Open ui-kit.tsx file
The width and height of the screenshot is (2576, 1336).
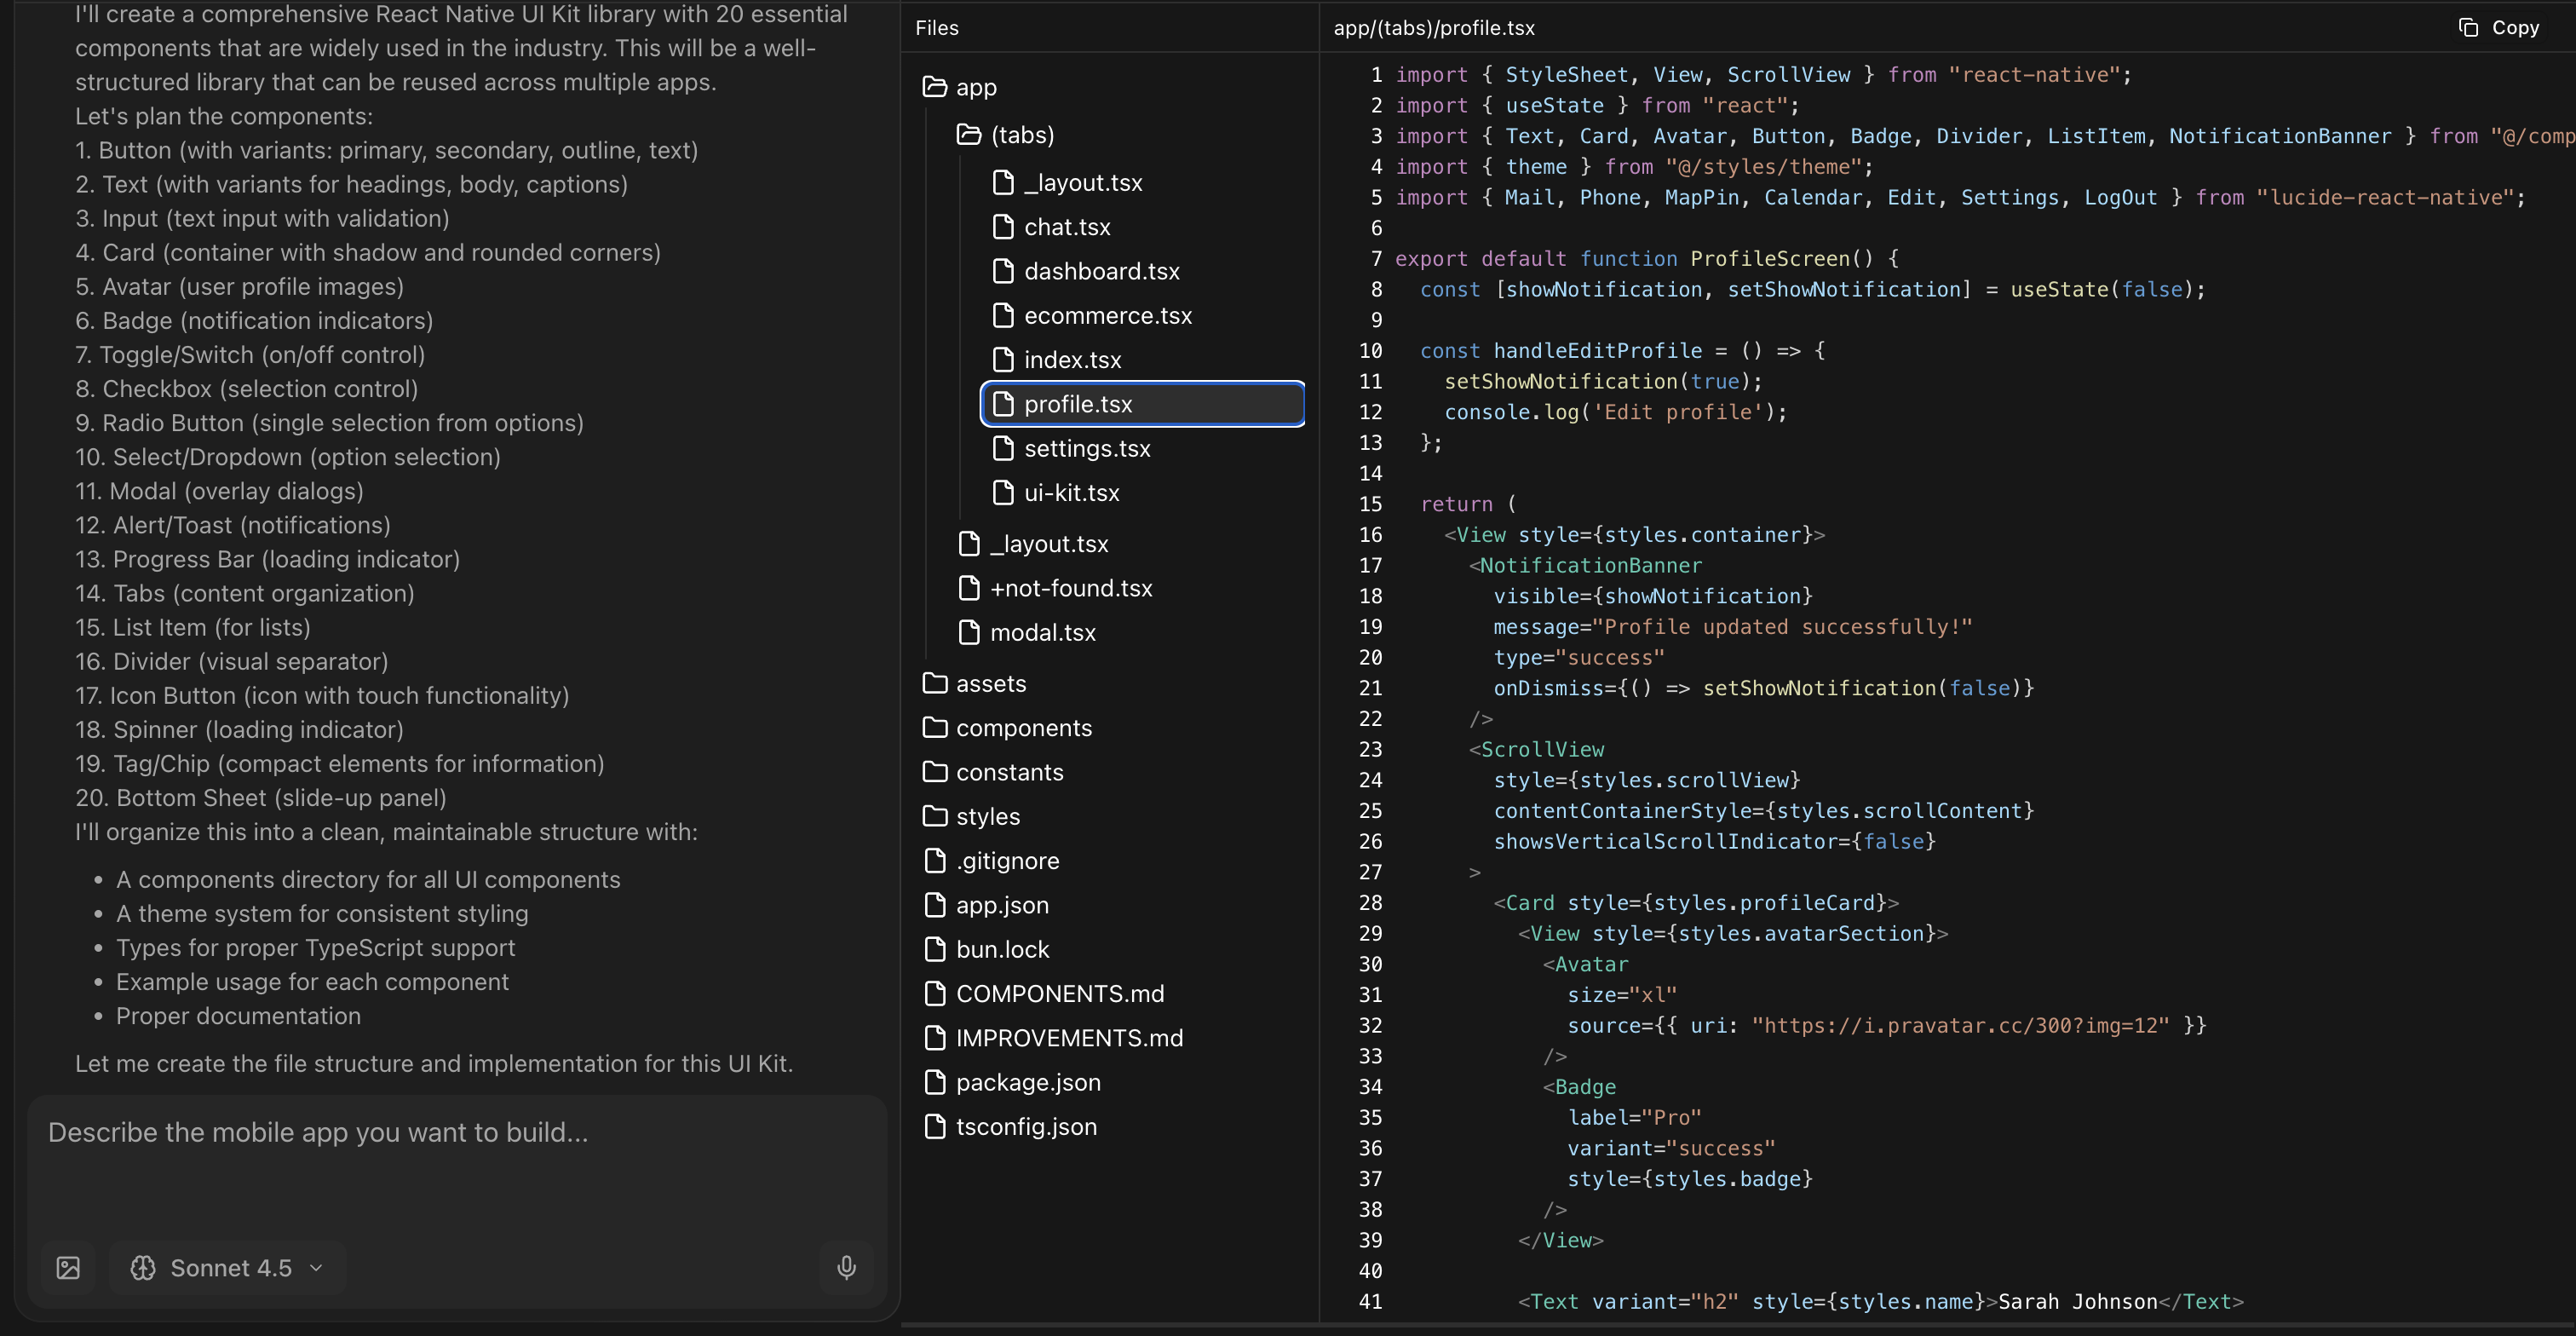[x=1071, y=493]
